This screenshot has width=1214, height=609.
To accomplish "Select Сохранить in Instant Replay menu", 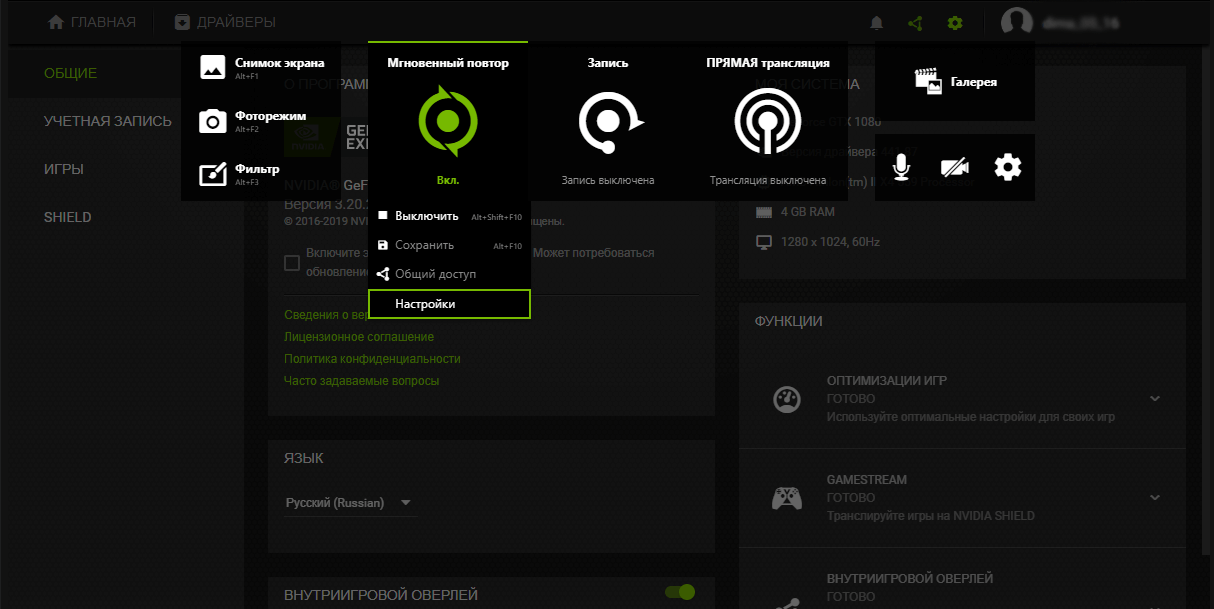I will (449, 245).
